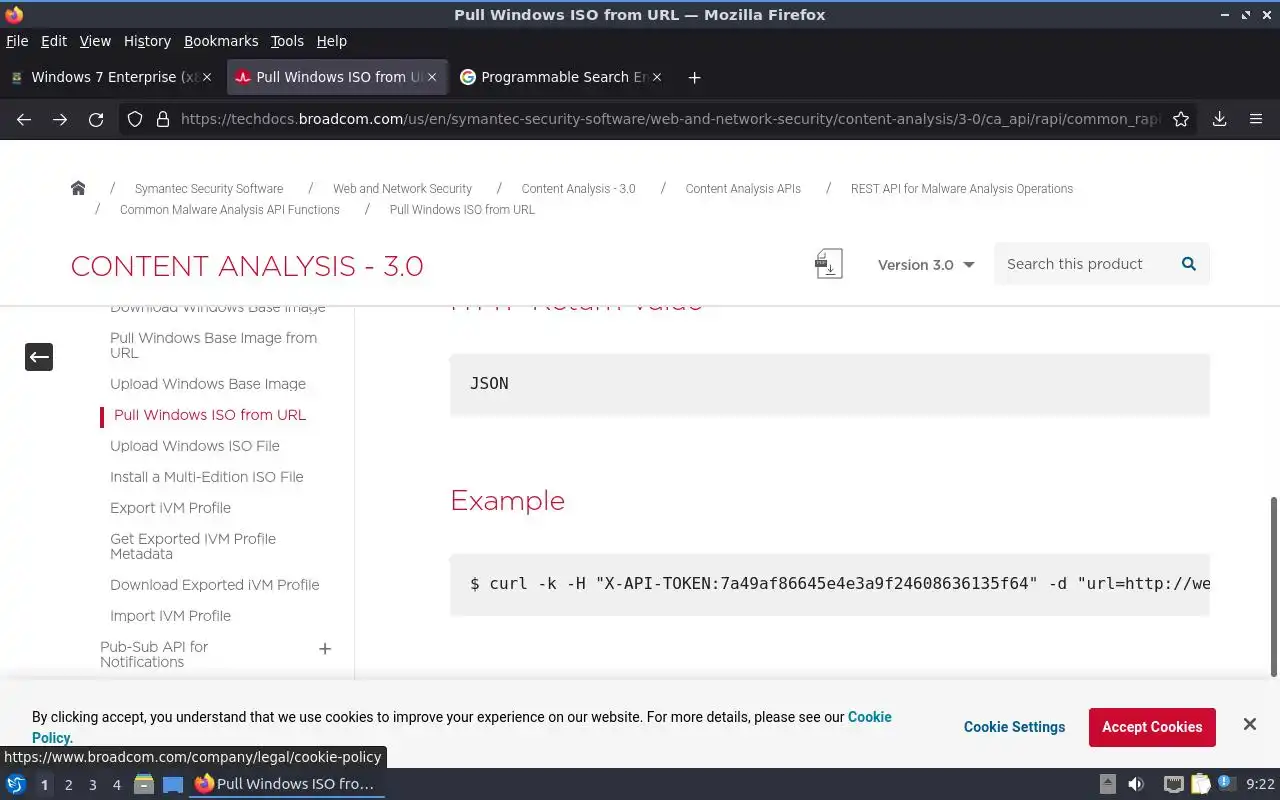
Task: Open the network tray icon
Action: pos(1174,785)
